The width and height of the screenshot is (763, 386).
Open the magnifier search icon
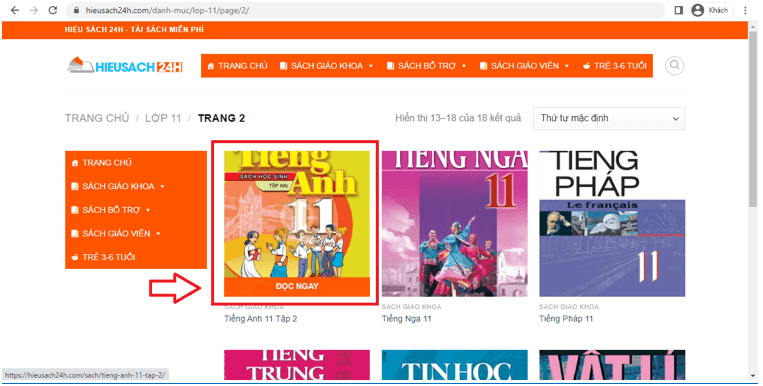point(674,65)
